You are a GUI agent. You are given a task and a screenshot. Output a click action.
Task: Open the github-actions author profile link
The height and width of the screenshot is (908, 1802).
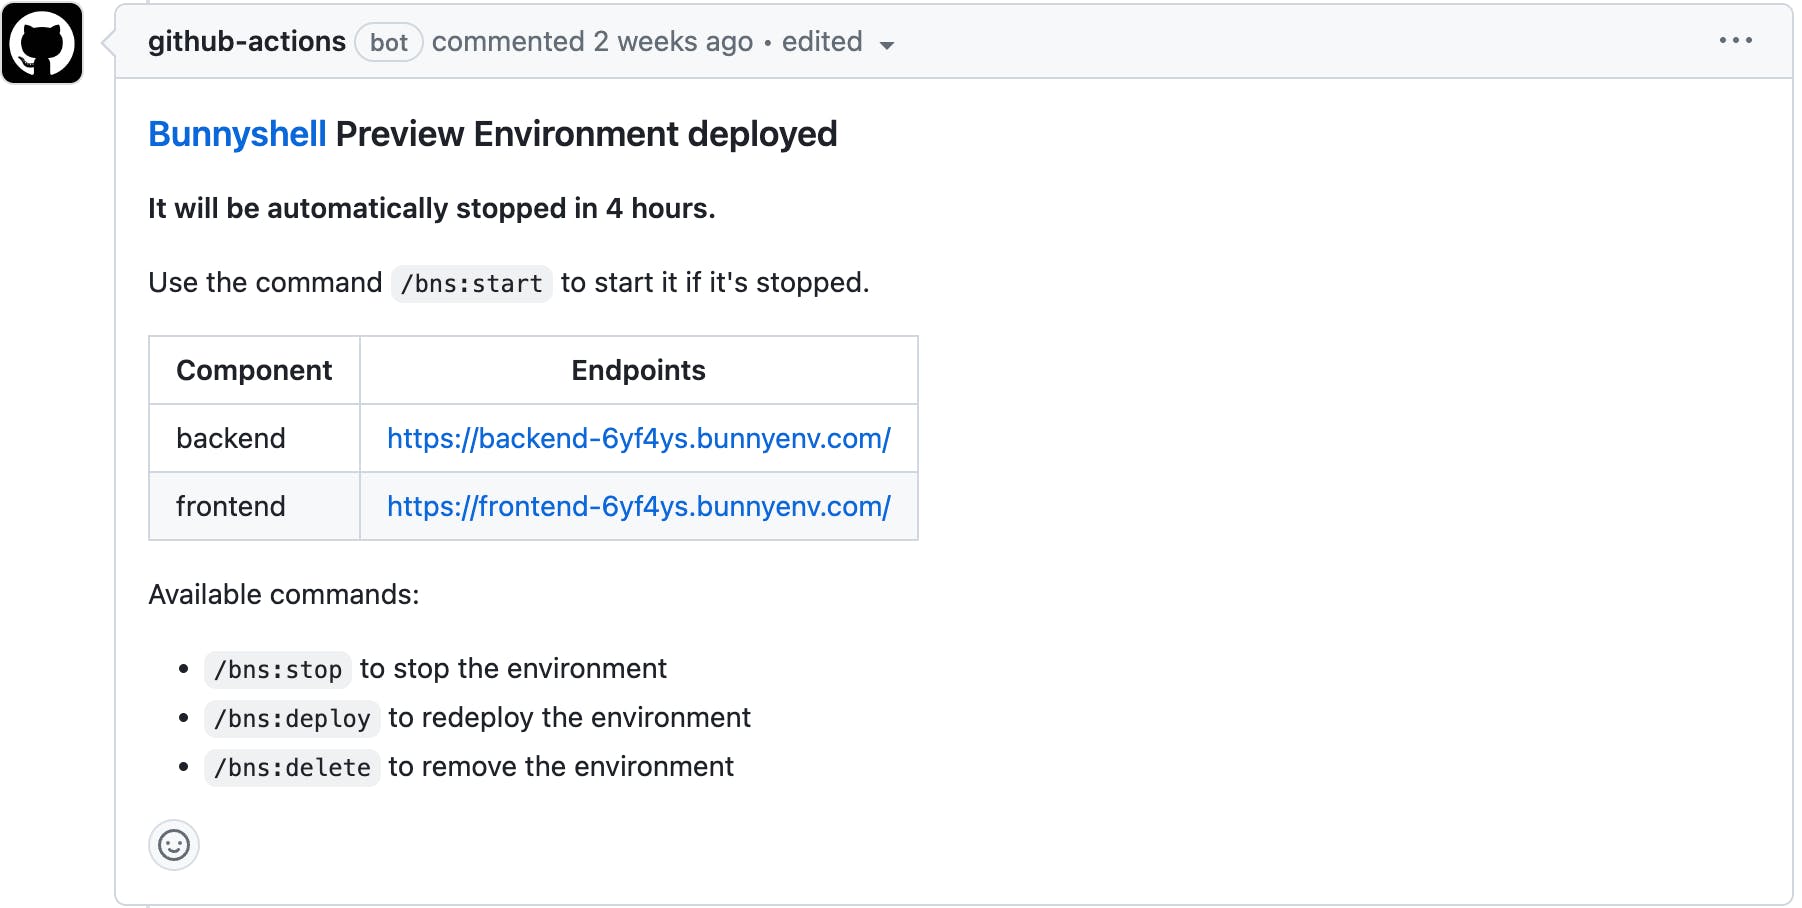247,41
